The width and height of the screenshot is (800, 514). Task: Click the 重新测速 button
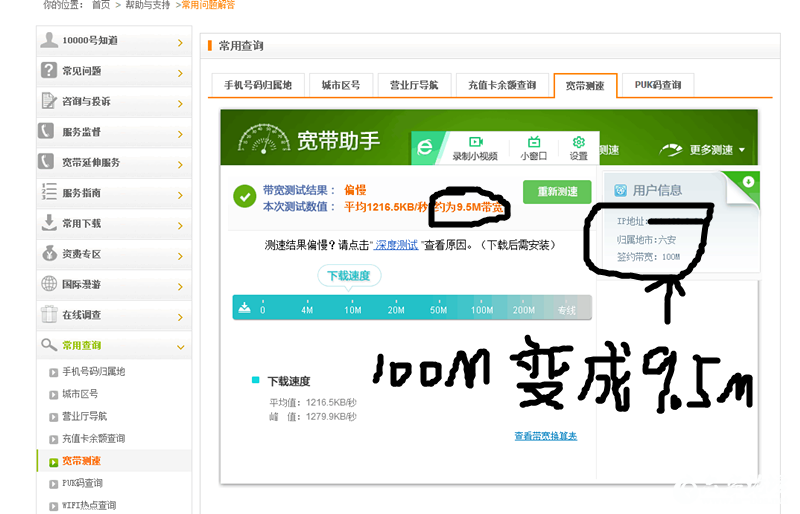click(557, 192)
